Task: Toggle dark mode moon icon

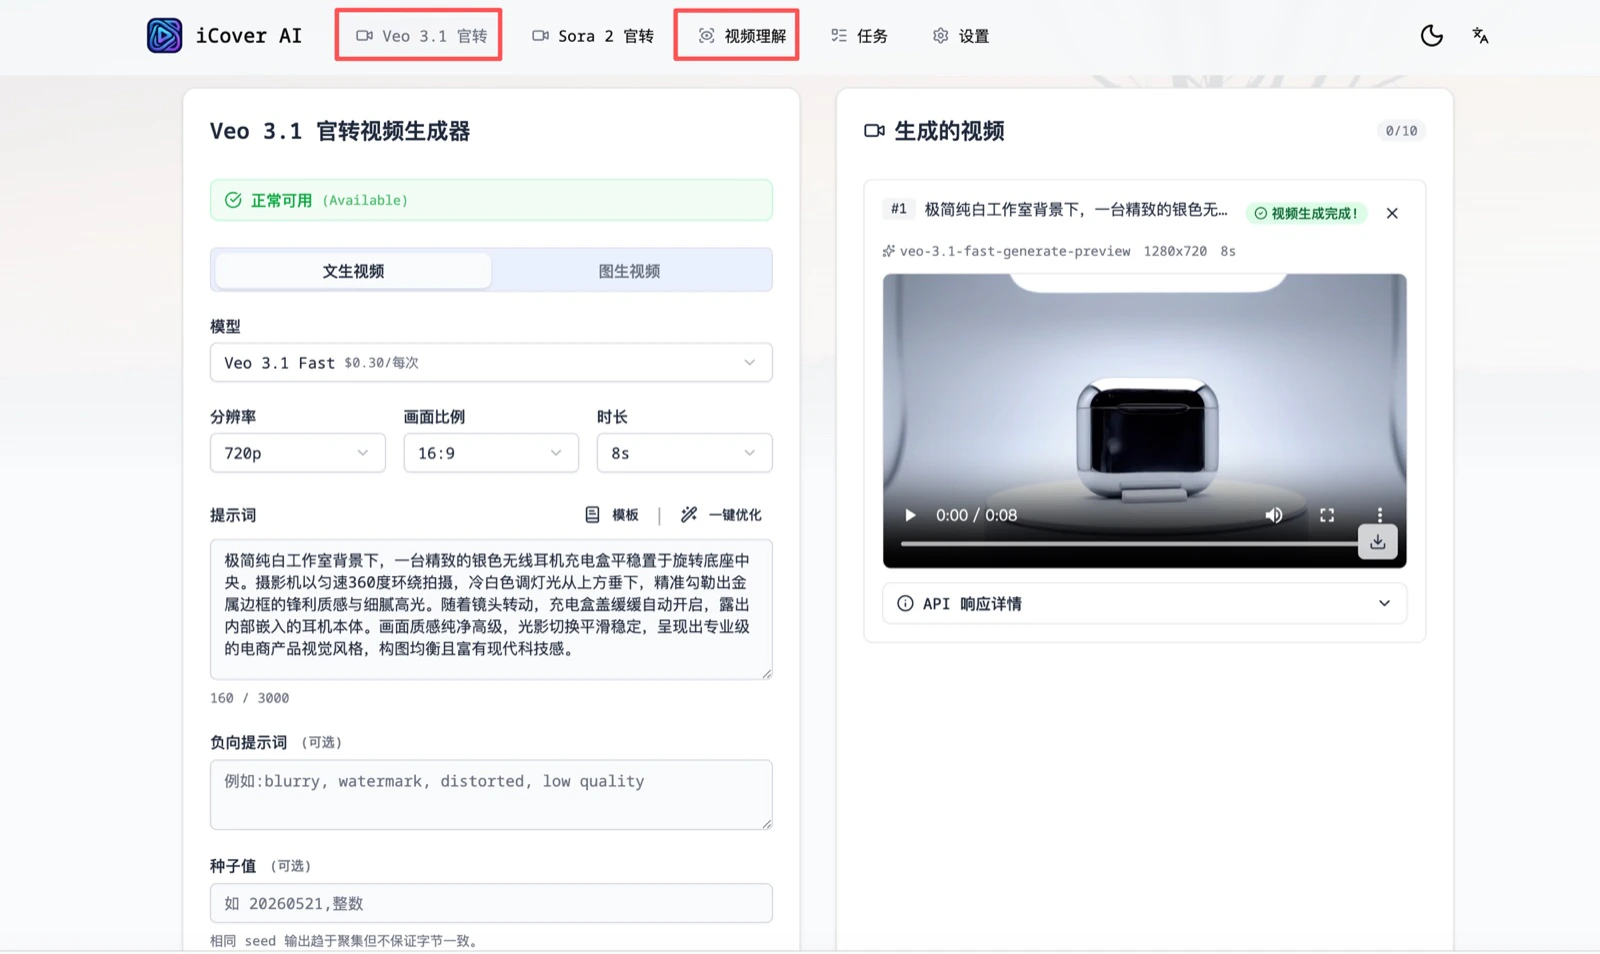Action: click(1432, 36)
